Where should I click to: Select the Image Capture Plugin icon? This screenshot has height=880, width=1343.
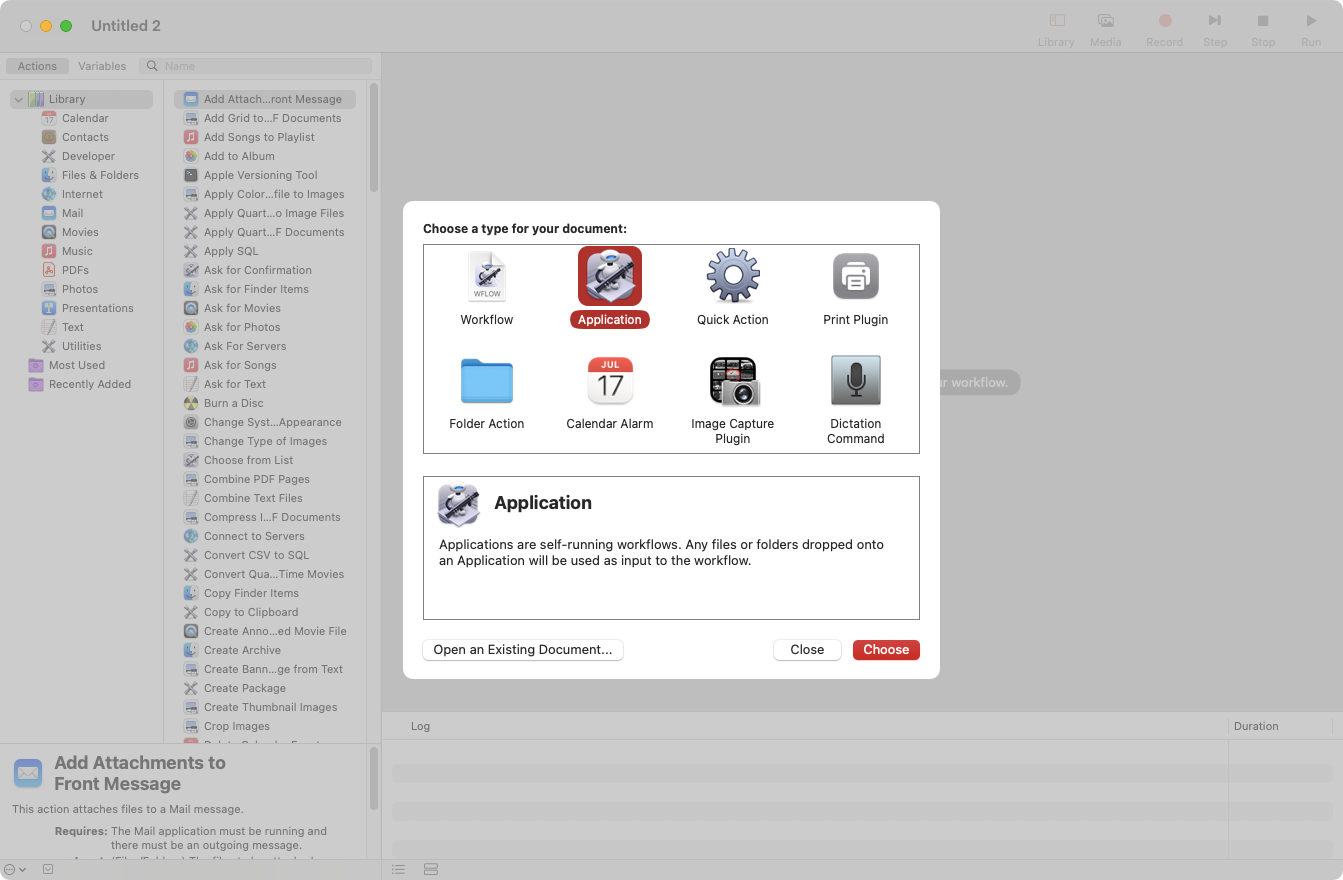pos(732,380)
